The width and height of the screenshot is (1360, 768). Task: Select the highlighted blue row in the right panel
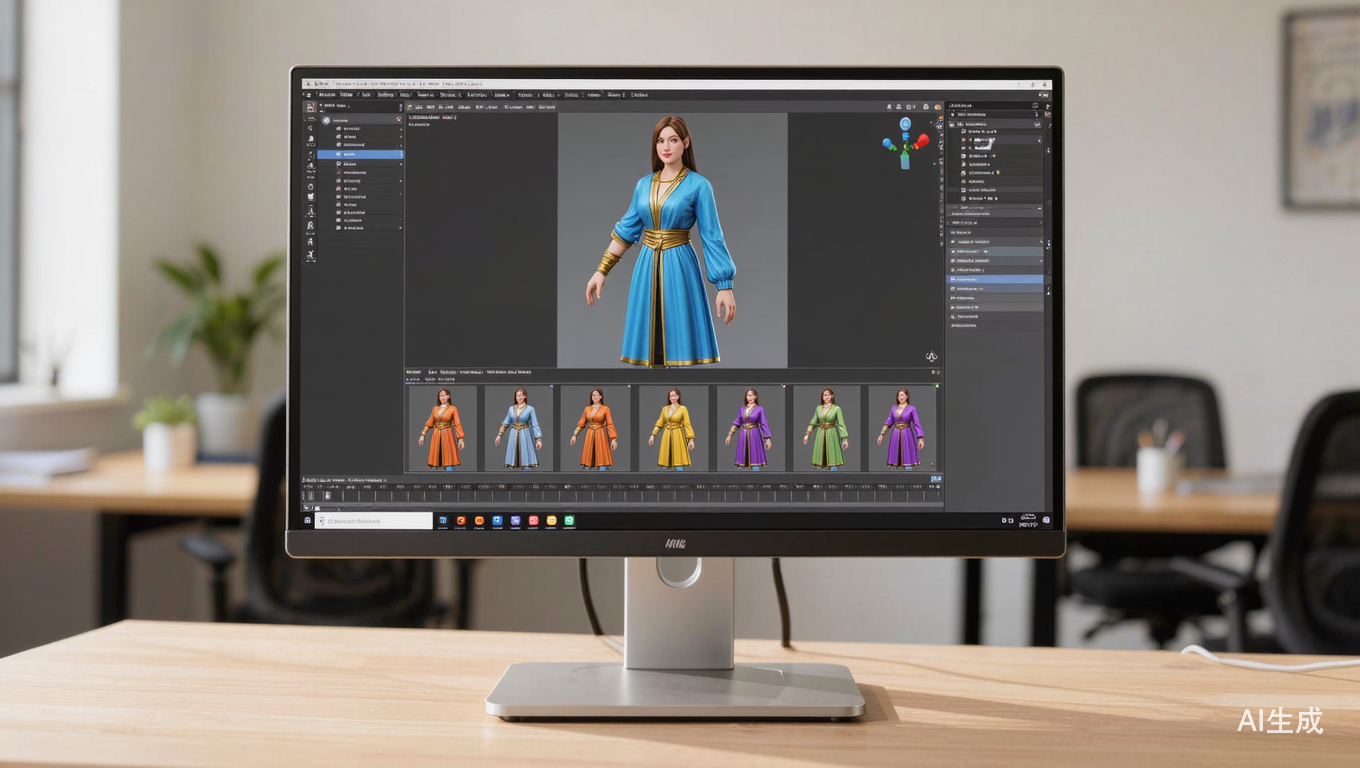[994, 279]
